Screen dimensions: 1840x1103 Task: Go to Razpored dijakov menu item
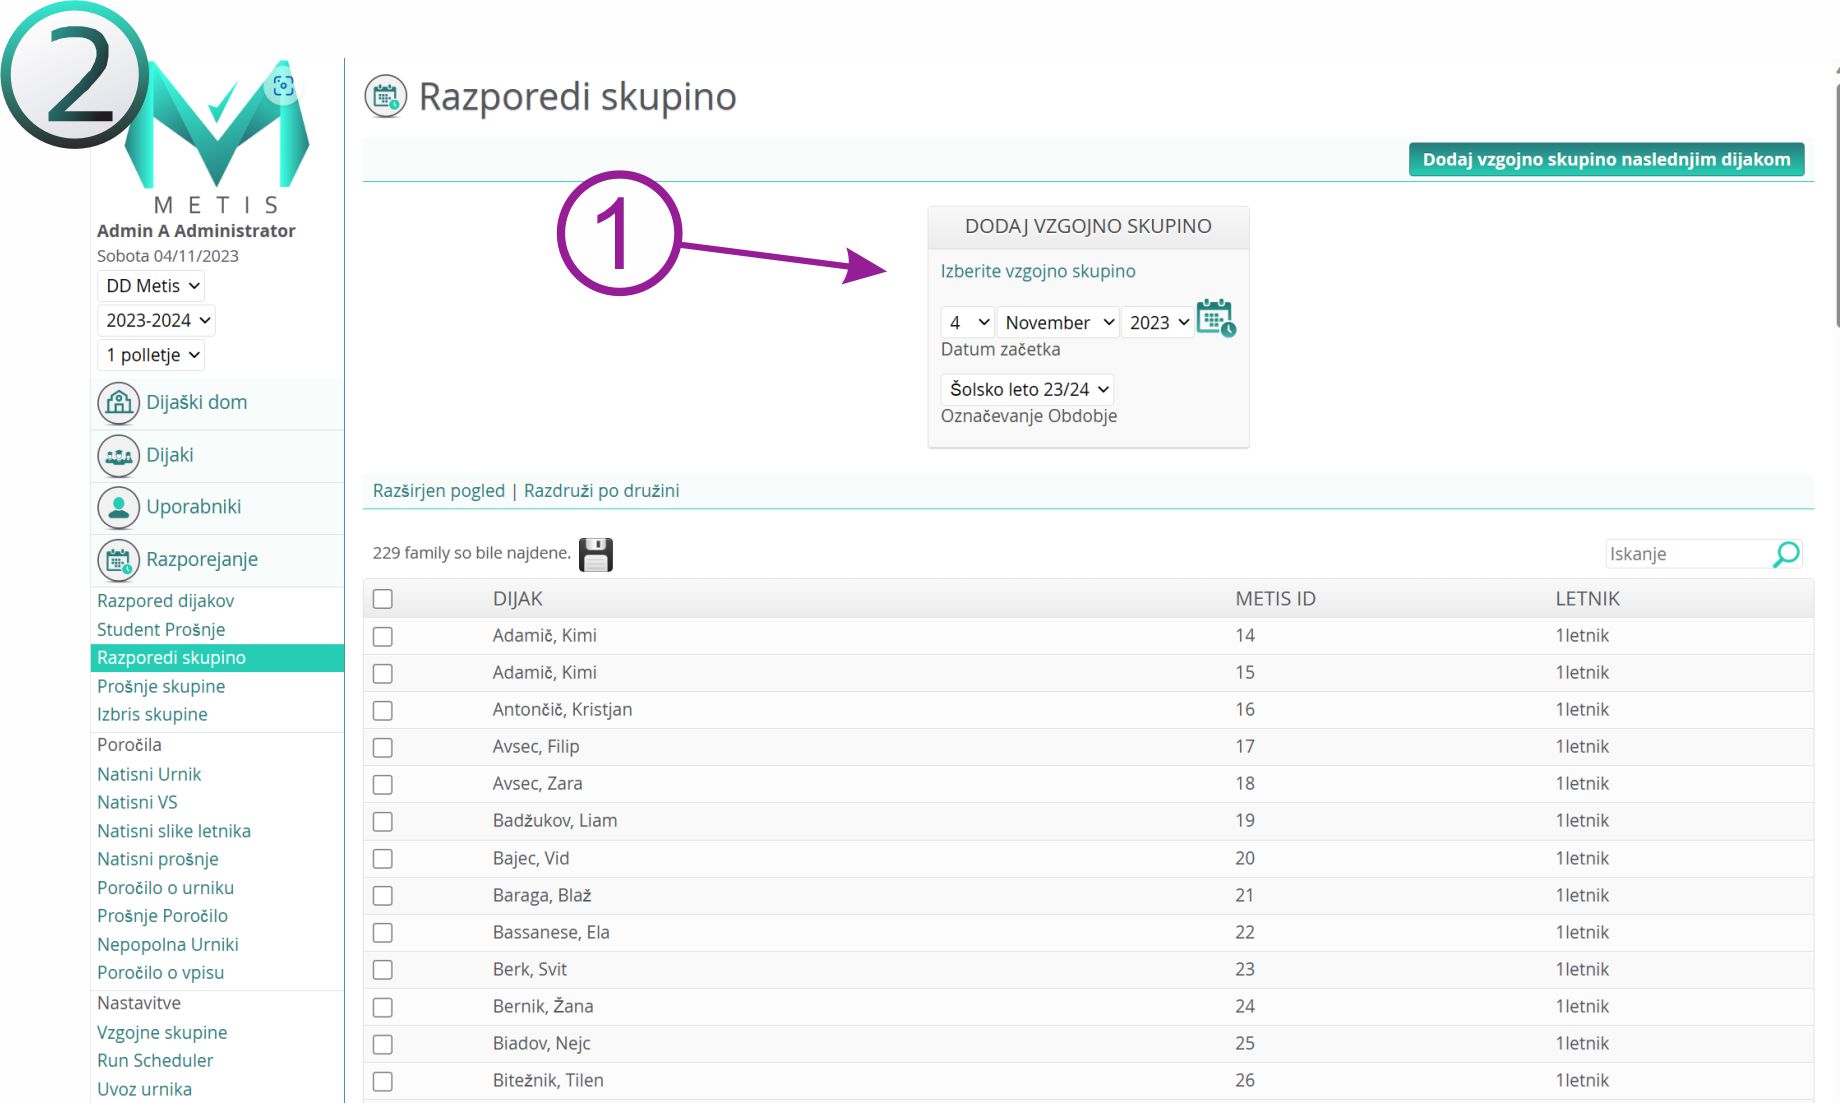click(x=165, y=601)
